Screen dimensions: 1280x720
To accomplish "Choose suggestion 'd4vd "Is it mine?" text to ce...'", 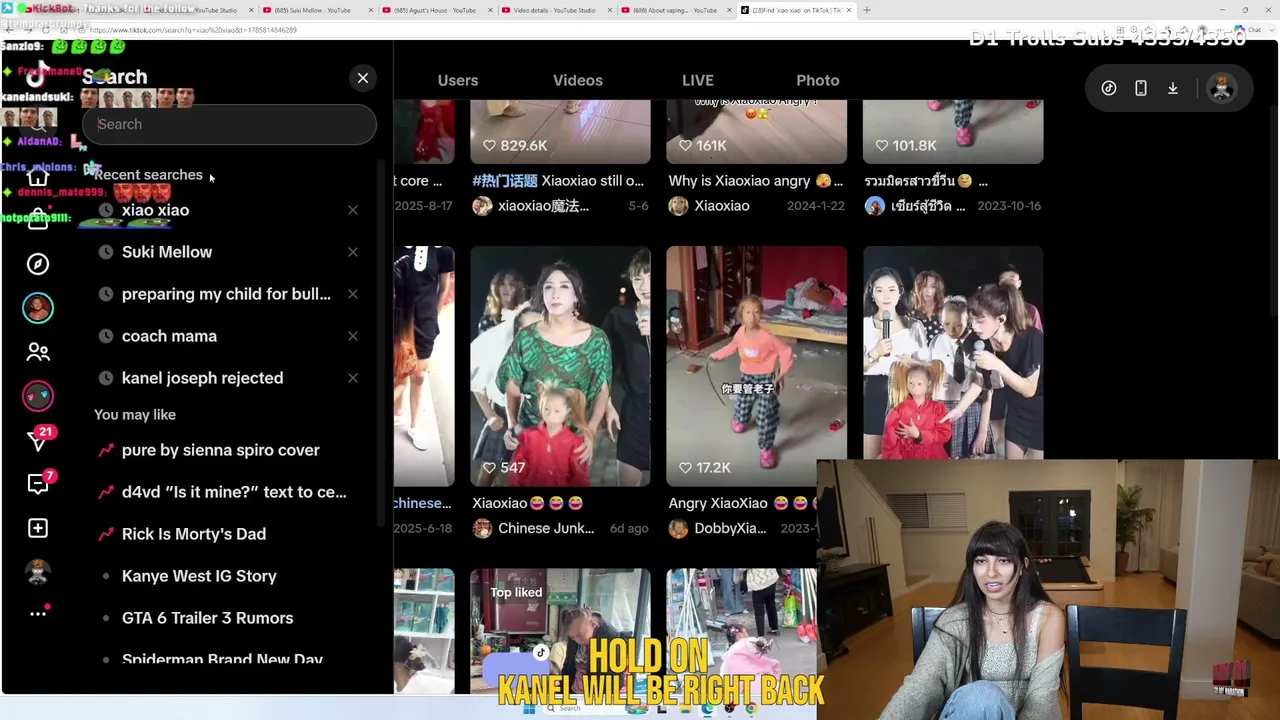I will (234, 492).
